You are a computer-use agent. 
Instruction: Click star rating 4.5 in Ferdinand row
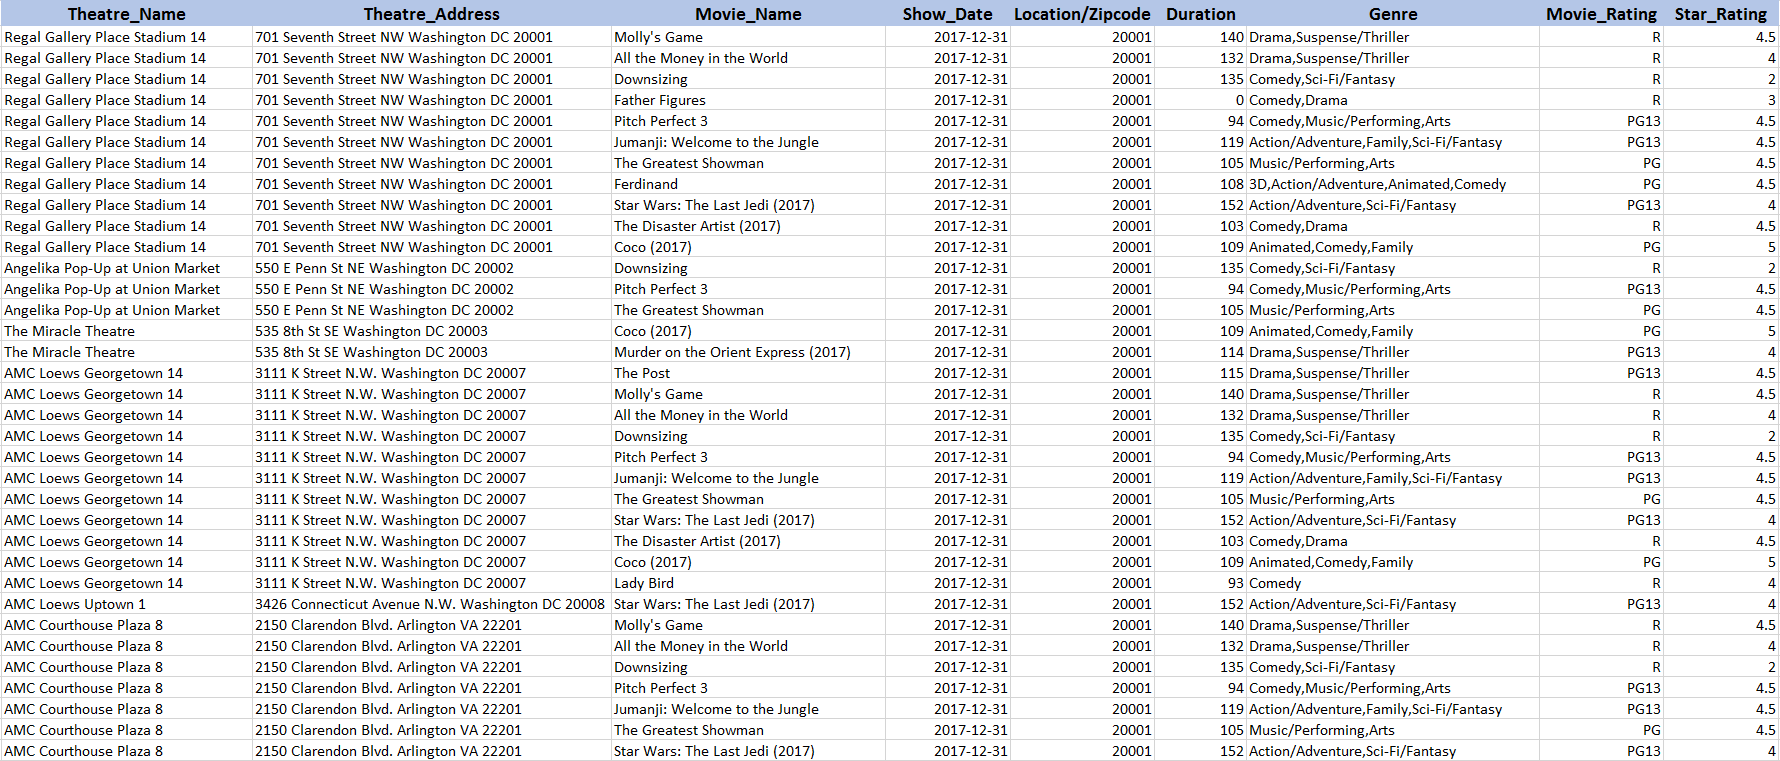(x=1720, y=184)
